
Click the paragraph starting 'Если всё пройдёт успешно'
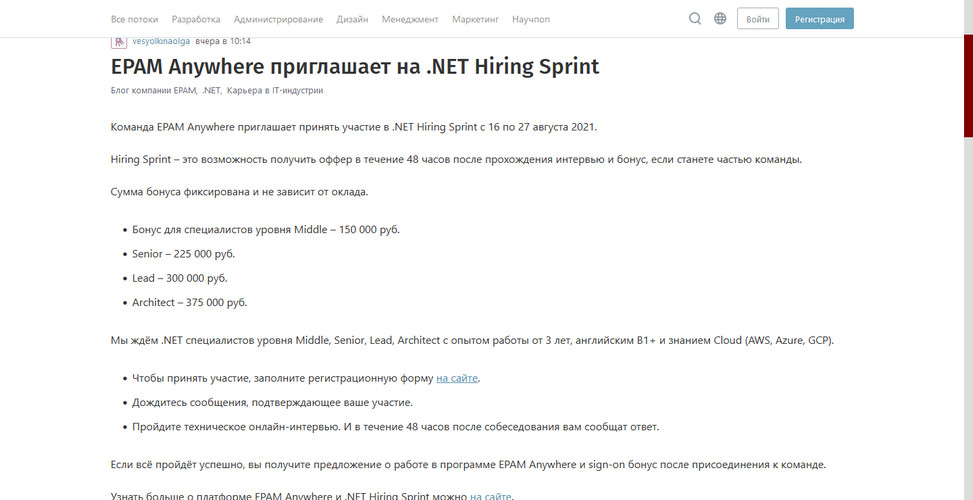pos(469,465)
